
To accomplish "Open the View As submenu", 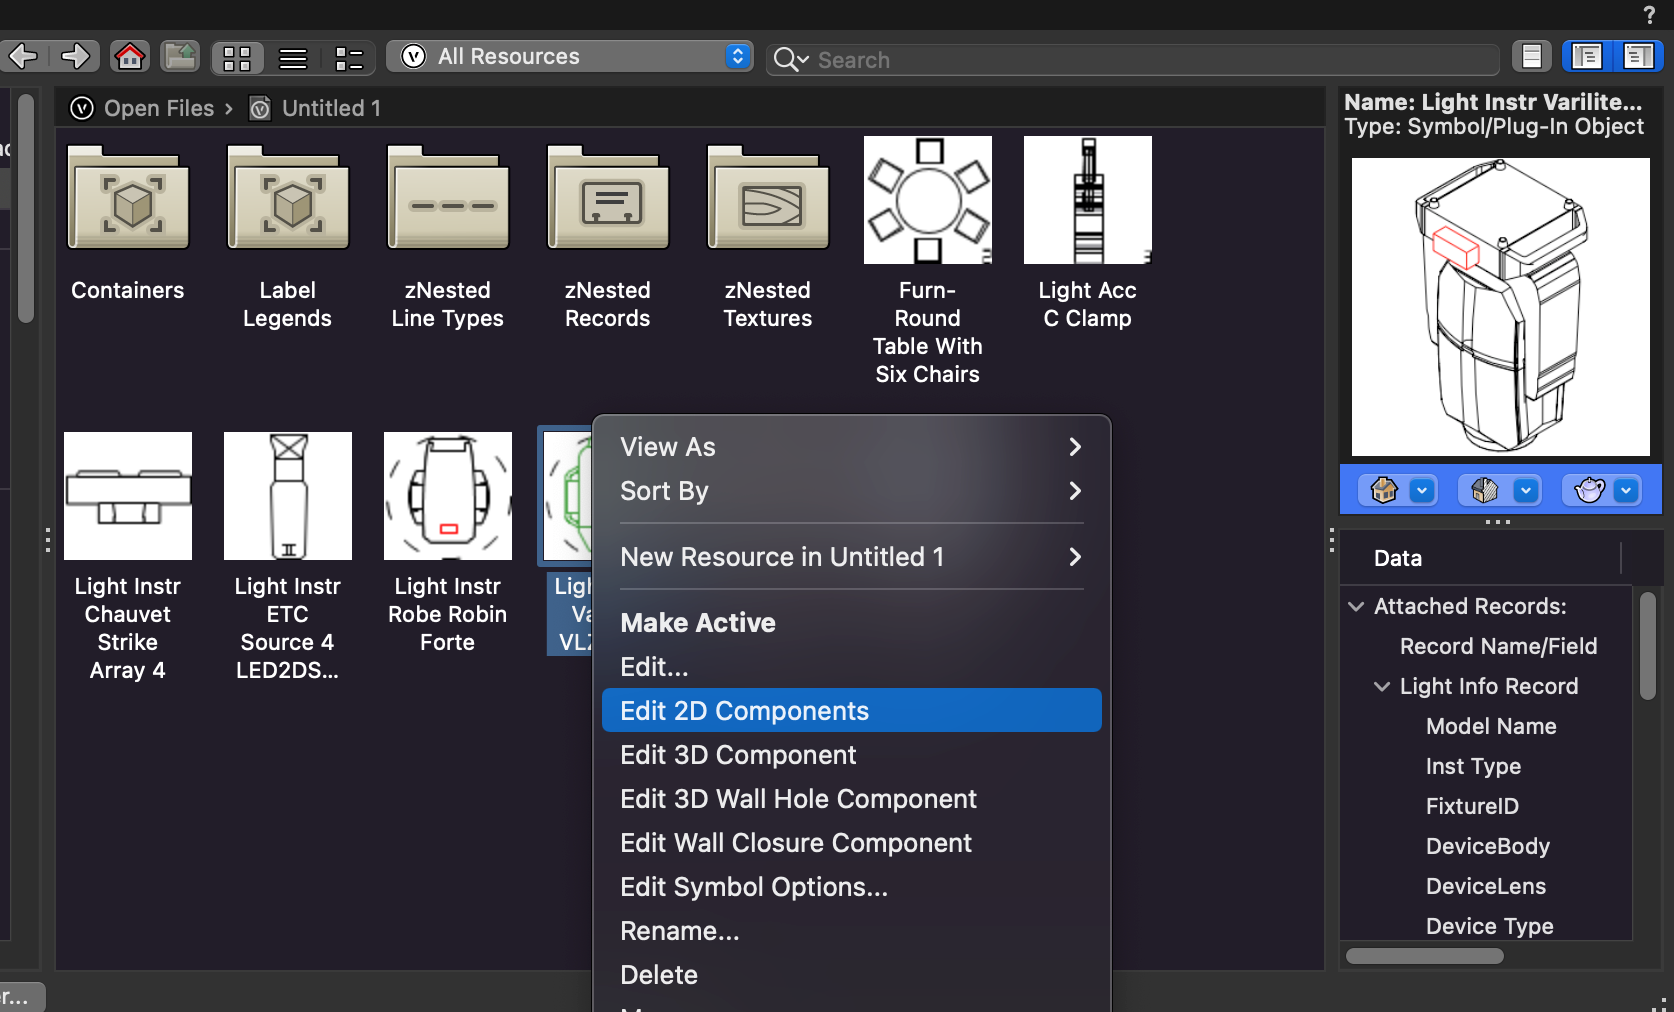I will (852, 447).
